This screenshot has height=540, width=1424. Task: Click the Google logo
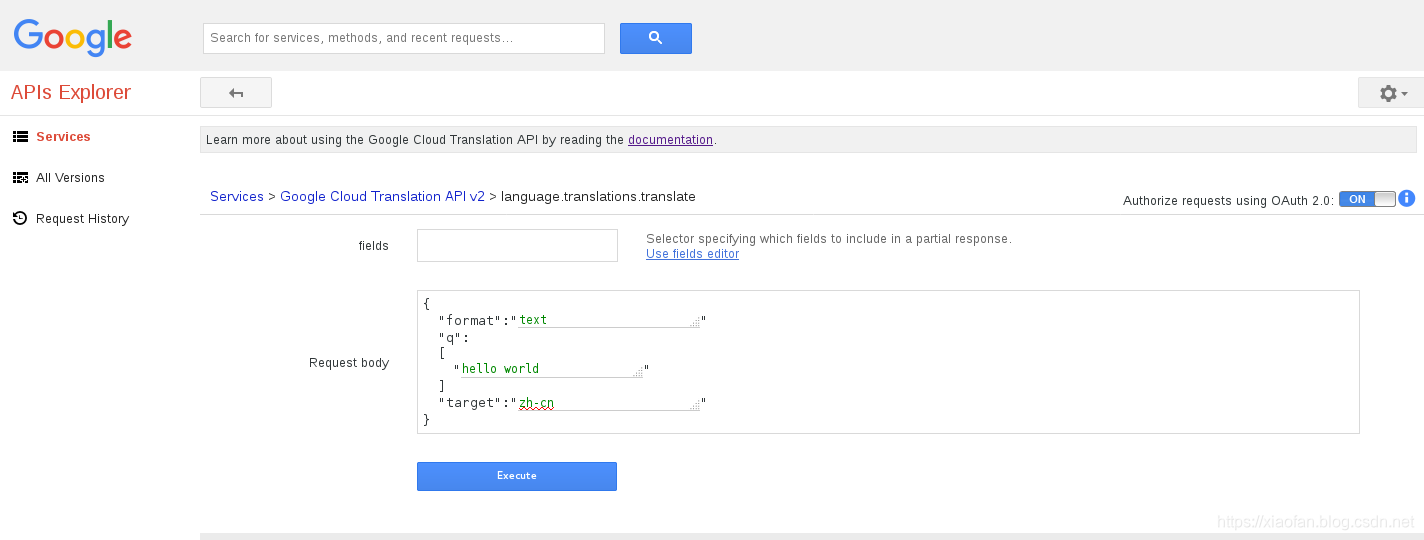[73, 38]
